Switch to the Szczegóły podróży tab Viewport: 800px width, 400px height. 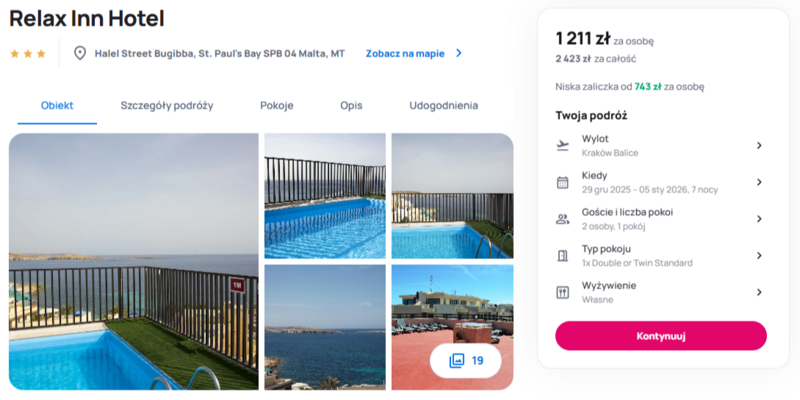pyautogui.click(x=167, y=106)
